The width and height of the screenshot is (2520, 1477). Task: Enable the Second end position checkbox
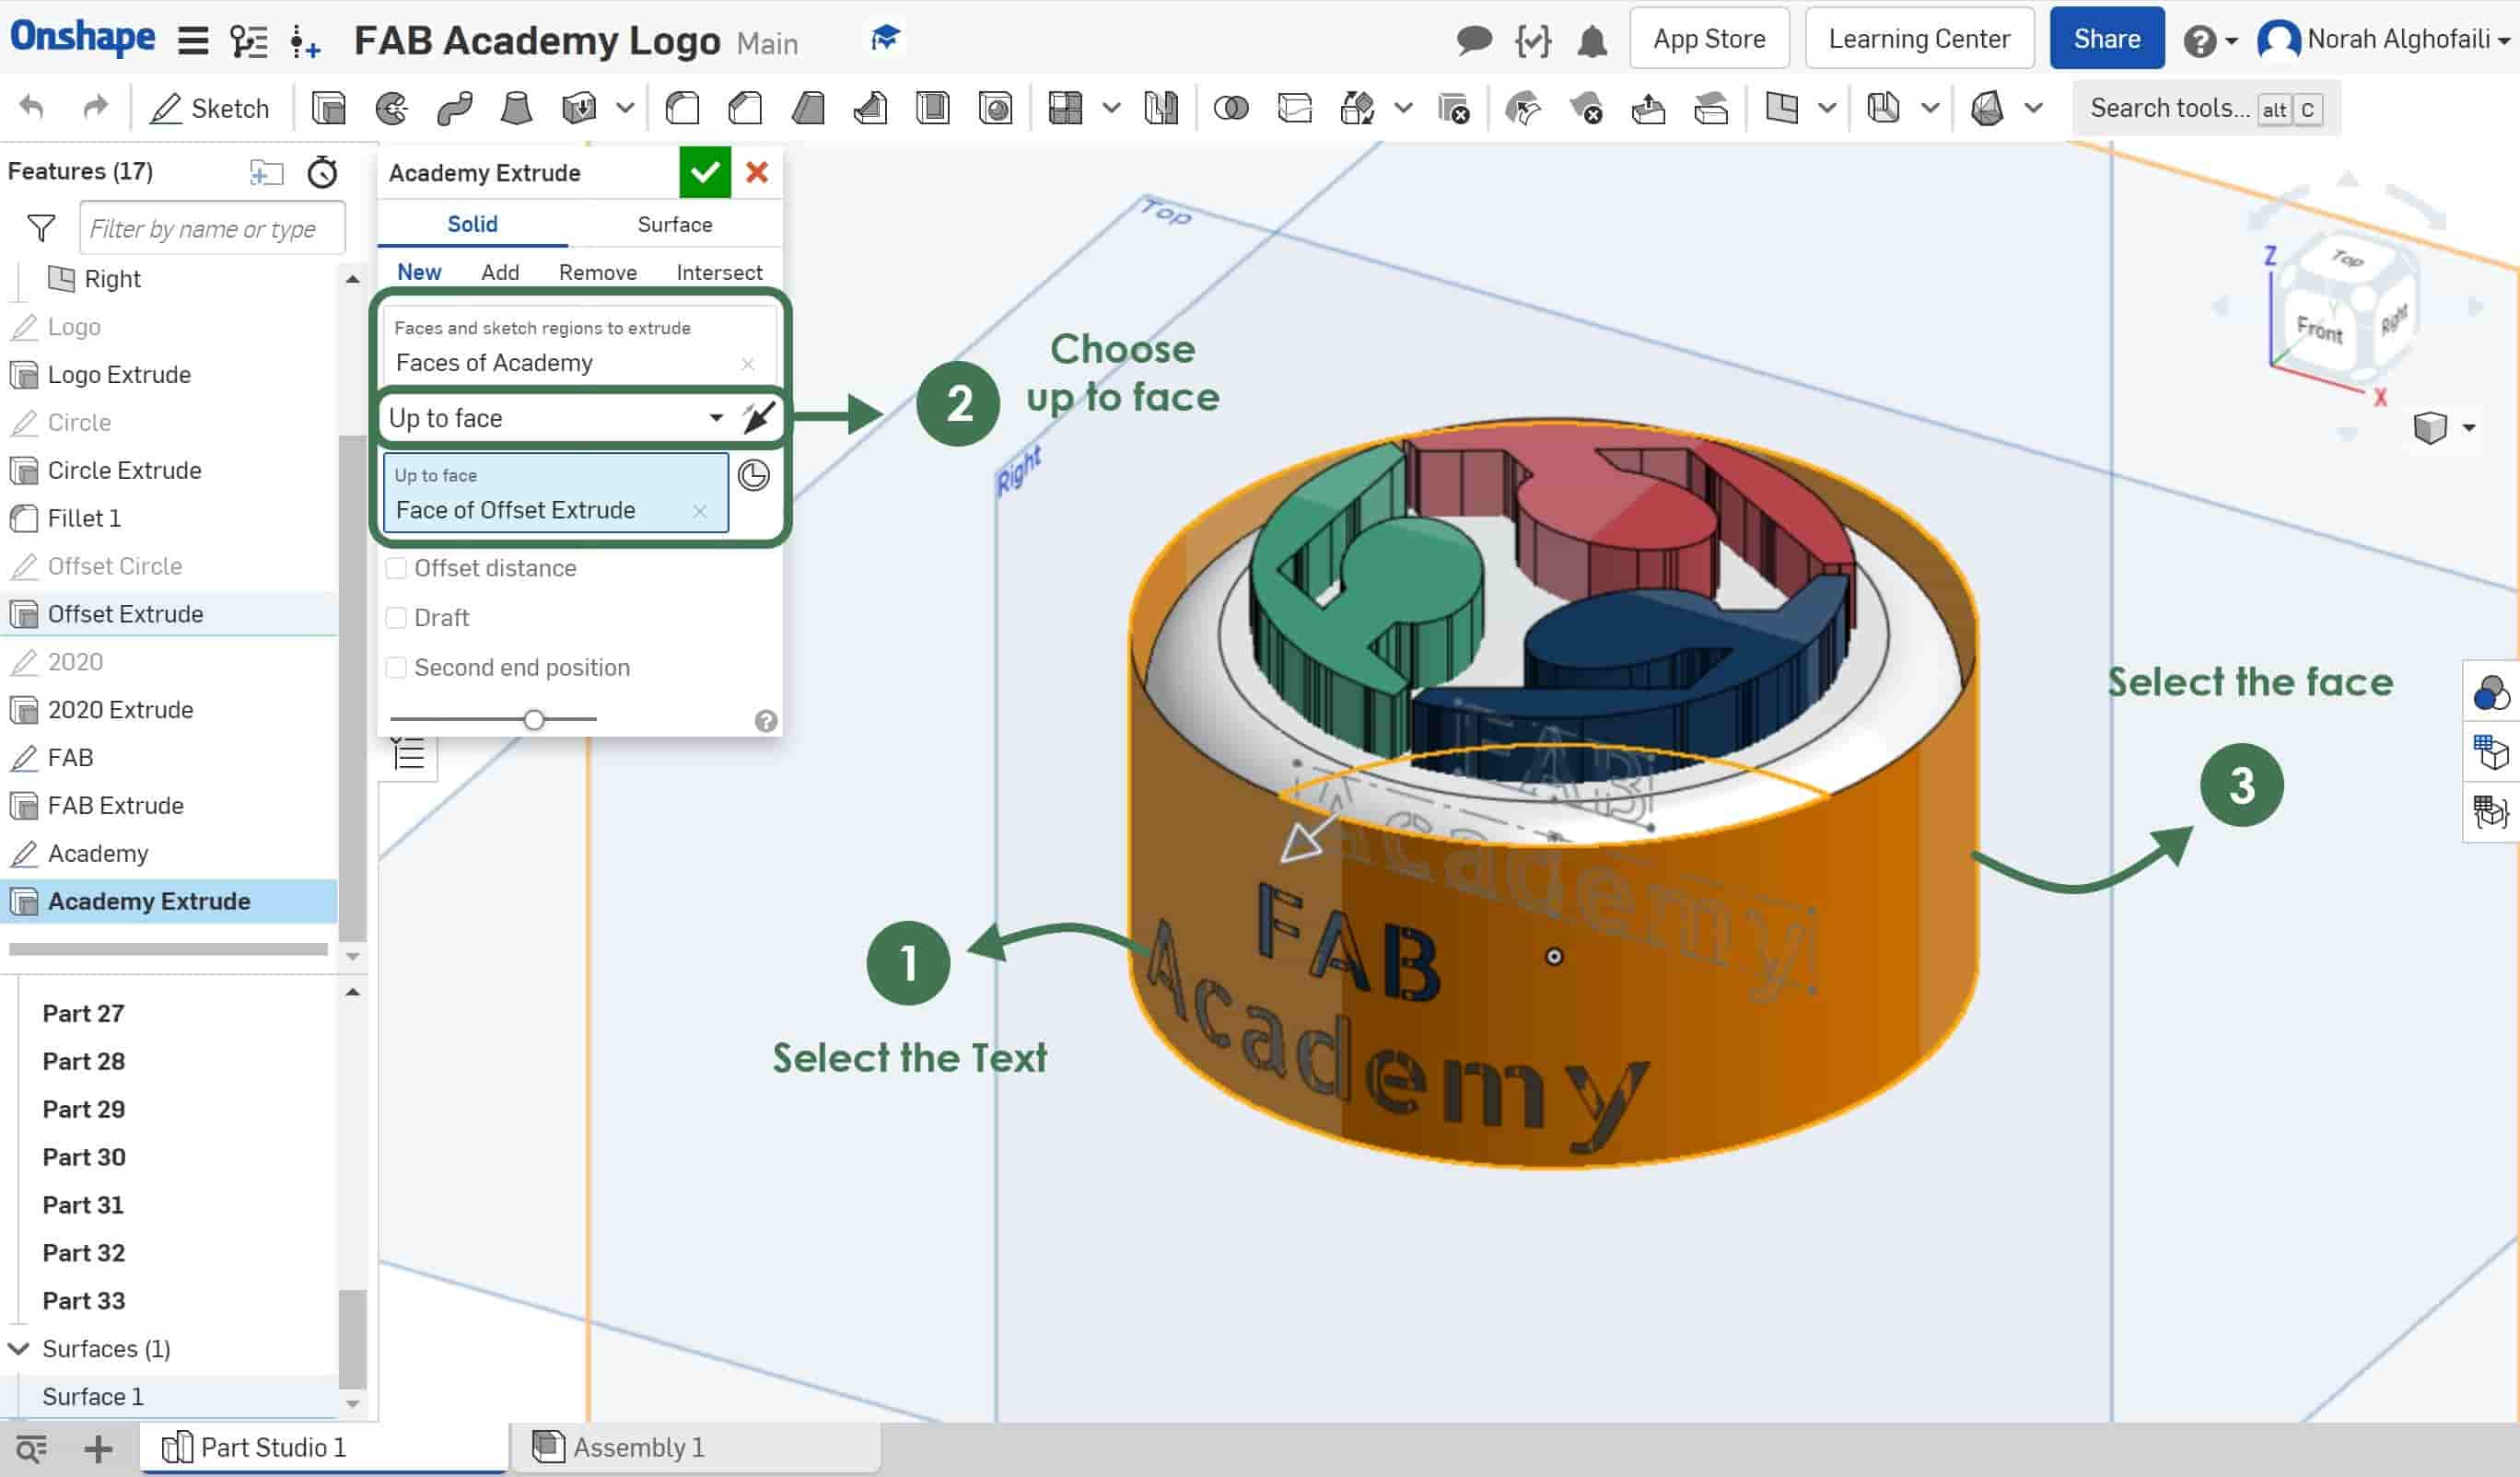point(396,668)
